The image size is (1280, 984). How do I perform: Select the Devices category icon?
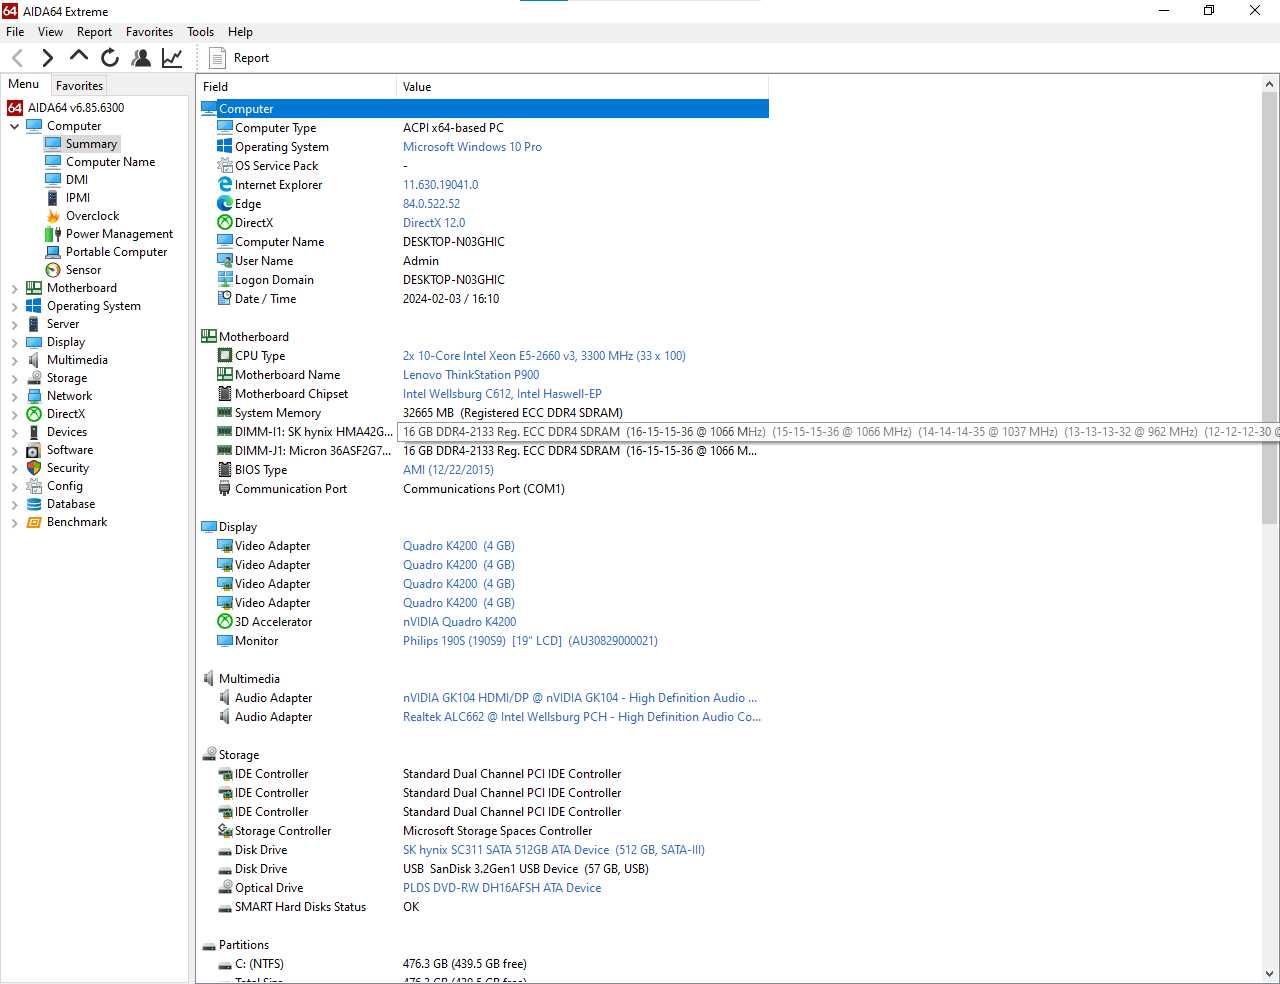point(34,432)
